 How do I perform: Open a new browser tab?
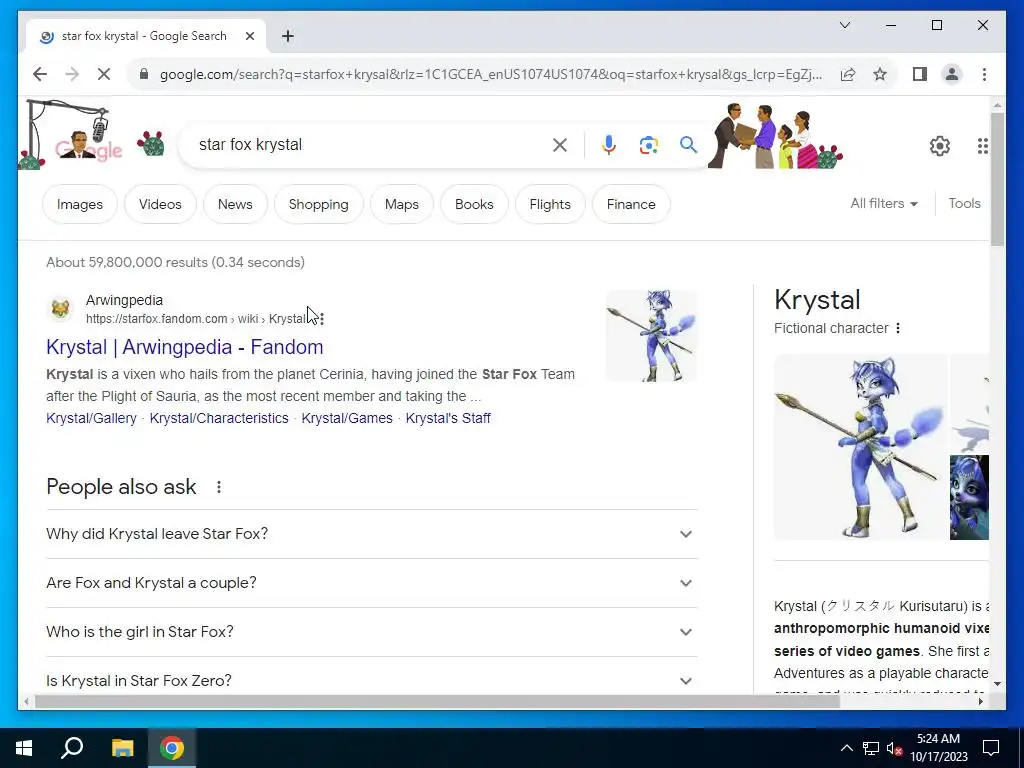[x=288, y=36]
